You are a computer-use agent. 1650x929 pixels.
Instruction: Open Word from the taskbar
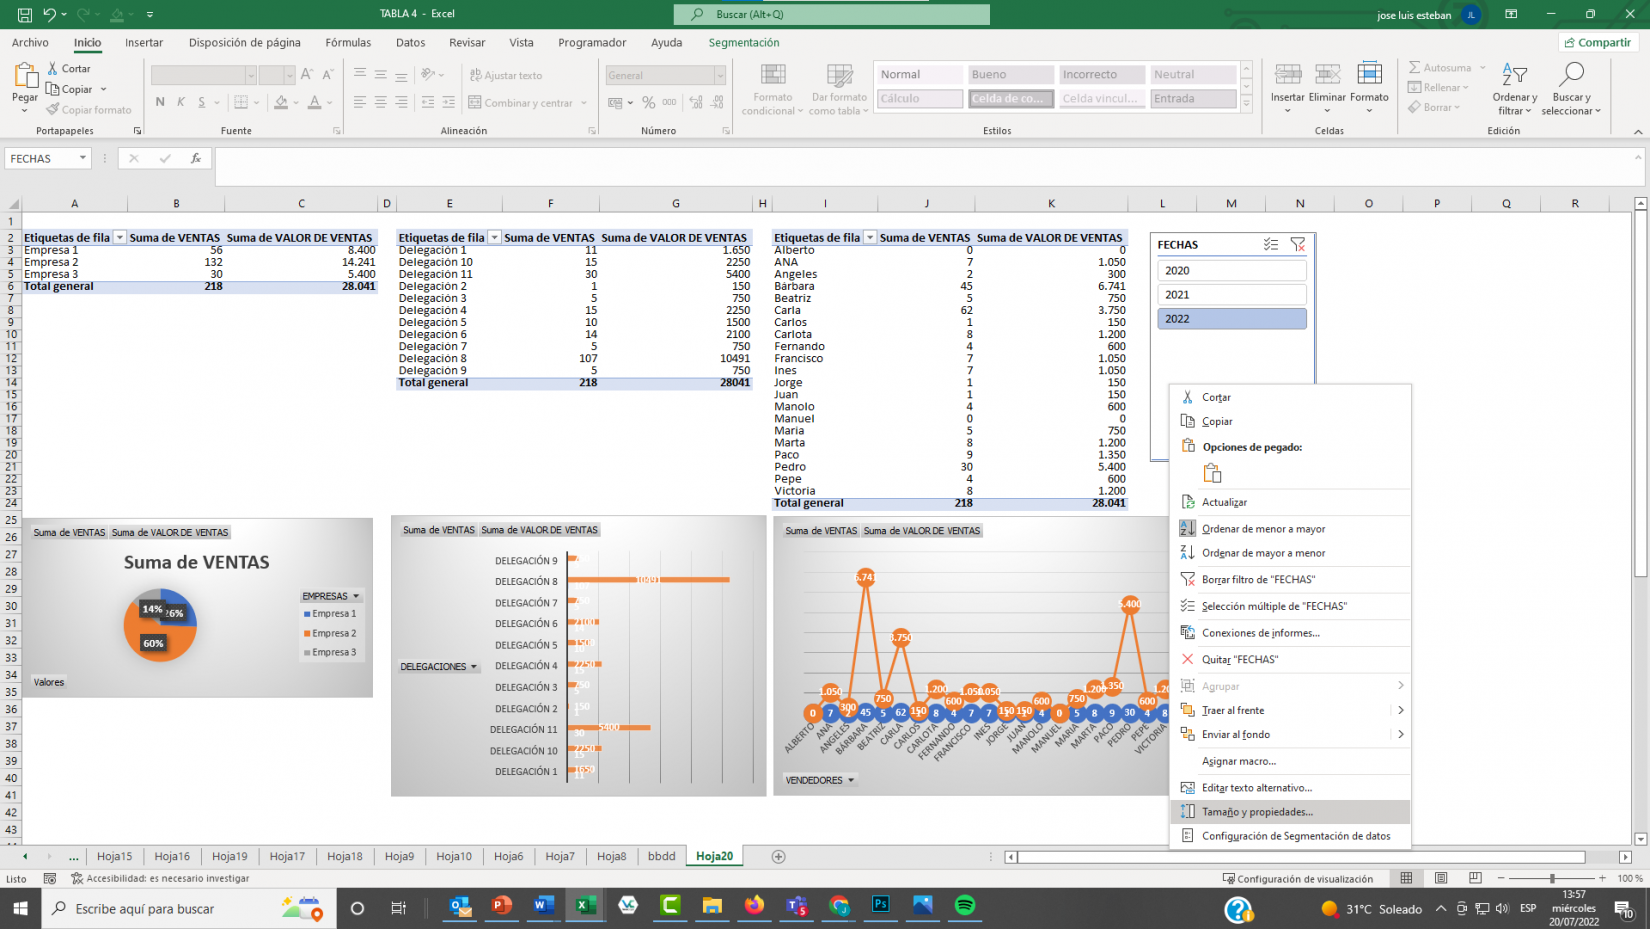tap(543, 906)
